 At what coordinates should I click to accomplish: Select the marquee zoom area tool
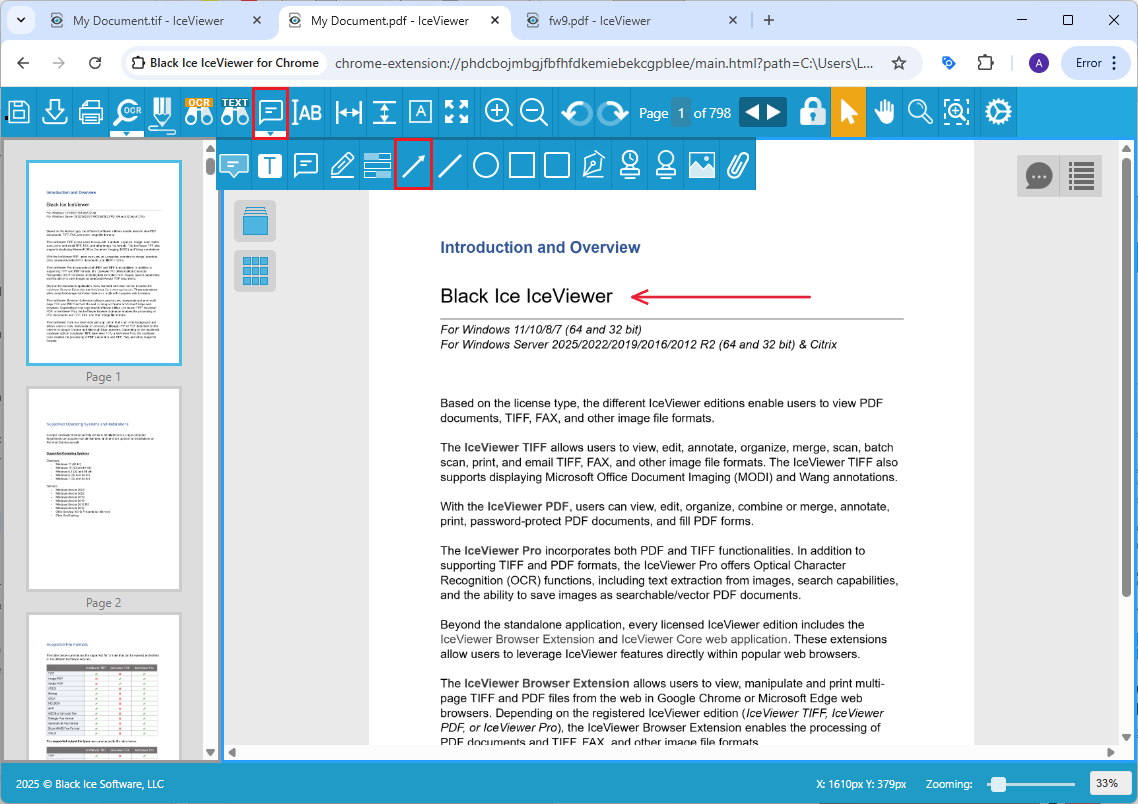[957, 112]
